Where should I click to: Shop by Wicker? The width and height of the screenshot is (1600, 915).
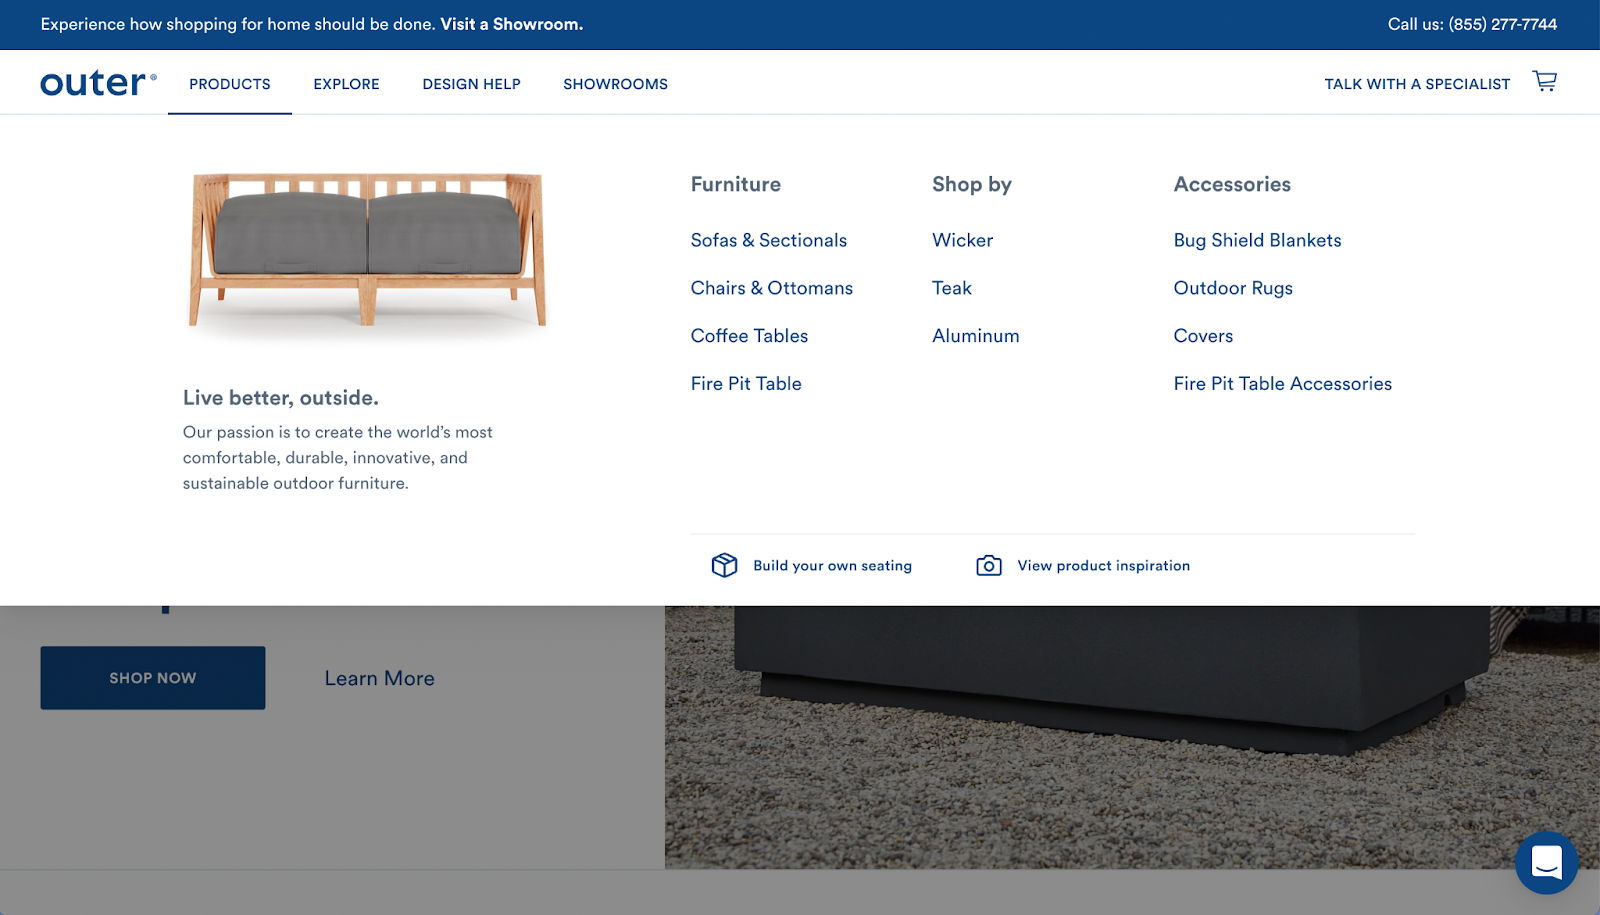point(962,240)
